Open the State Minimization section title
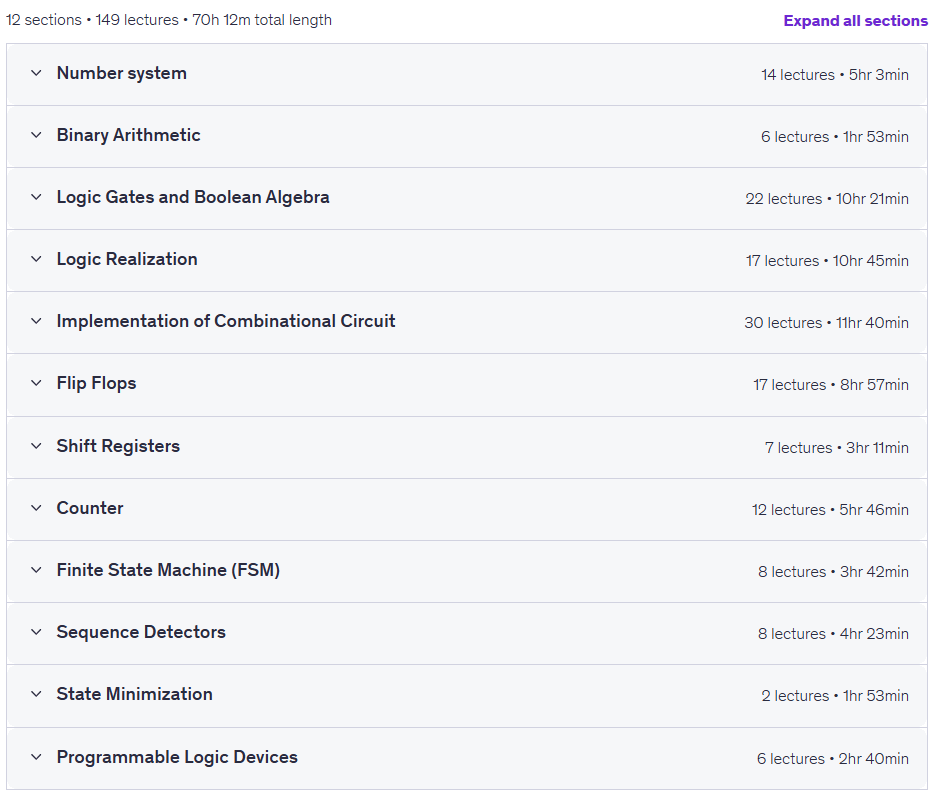Screen dimensions: 934x799 [x=135, y=694]
